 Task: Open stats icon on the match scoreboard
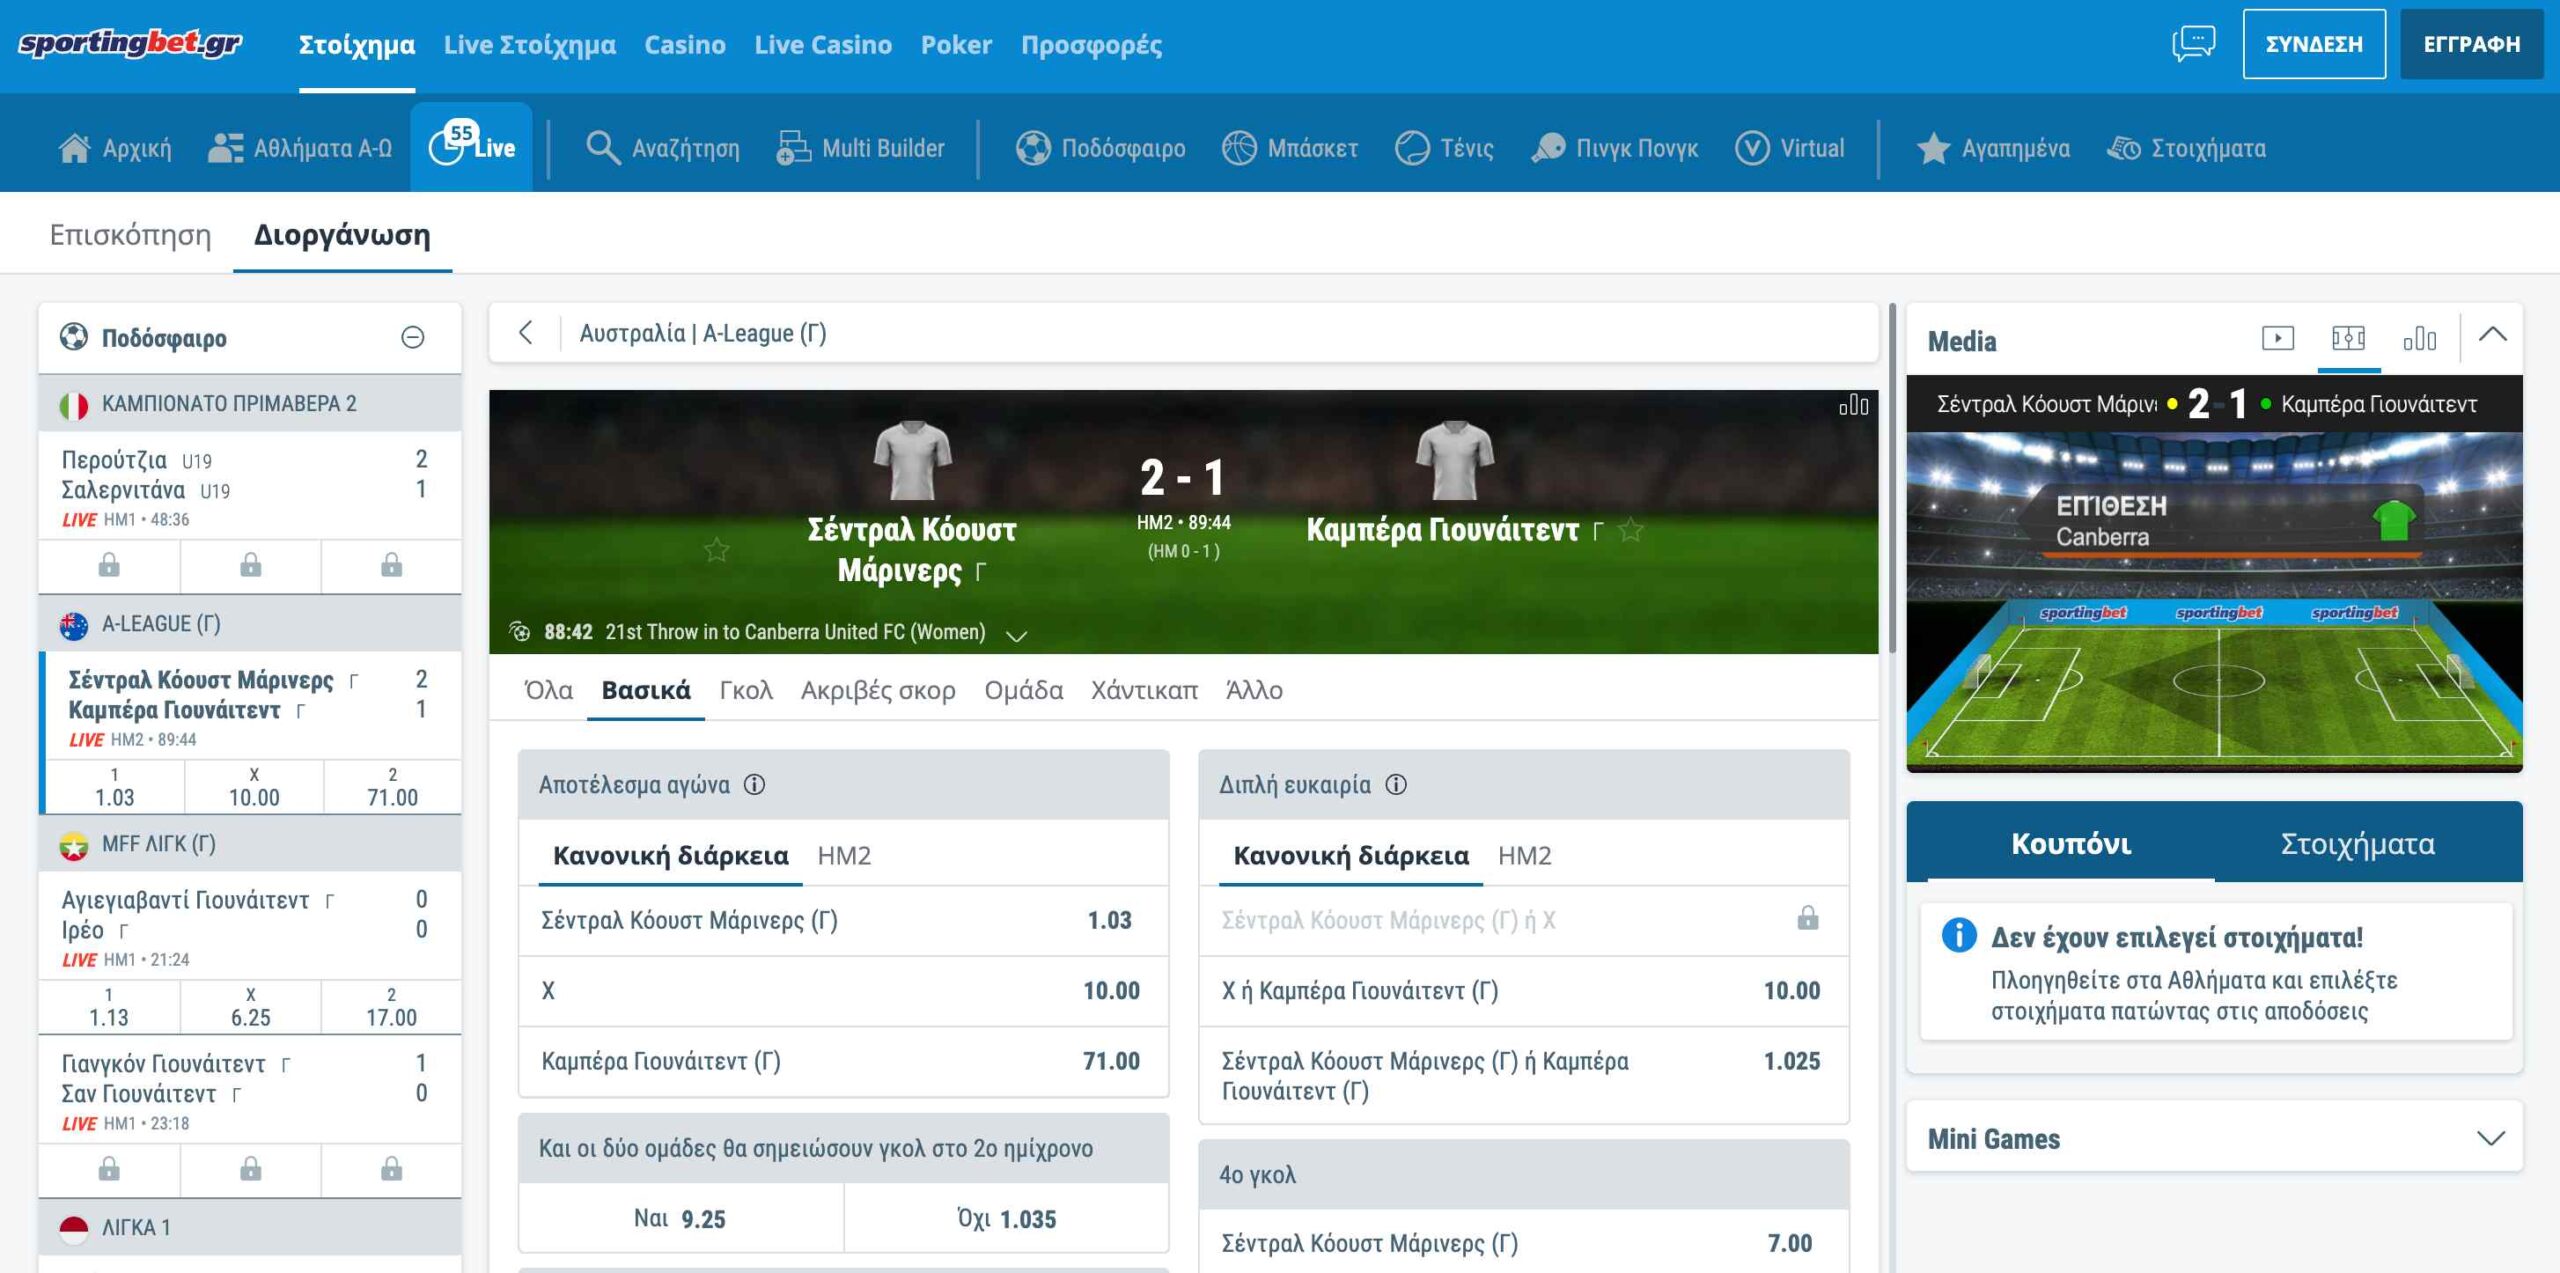click(1853, 405)
